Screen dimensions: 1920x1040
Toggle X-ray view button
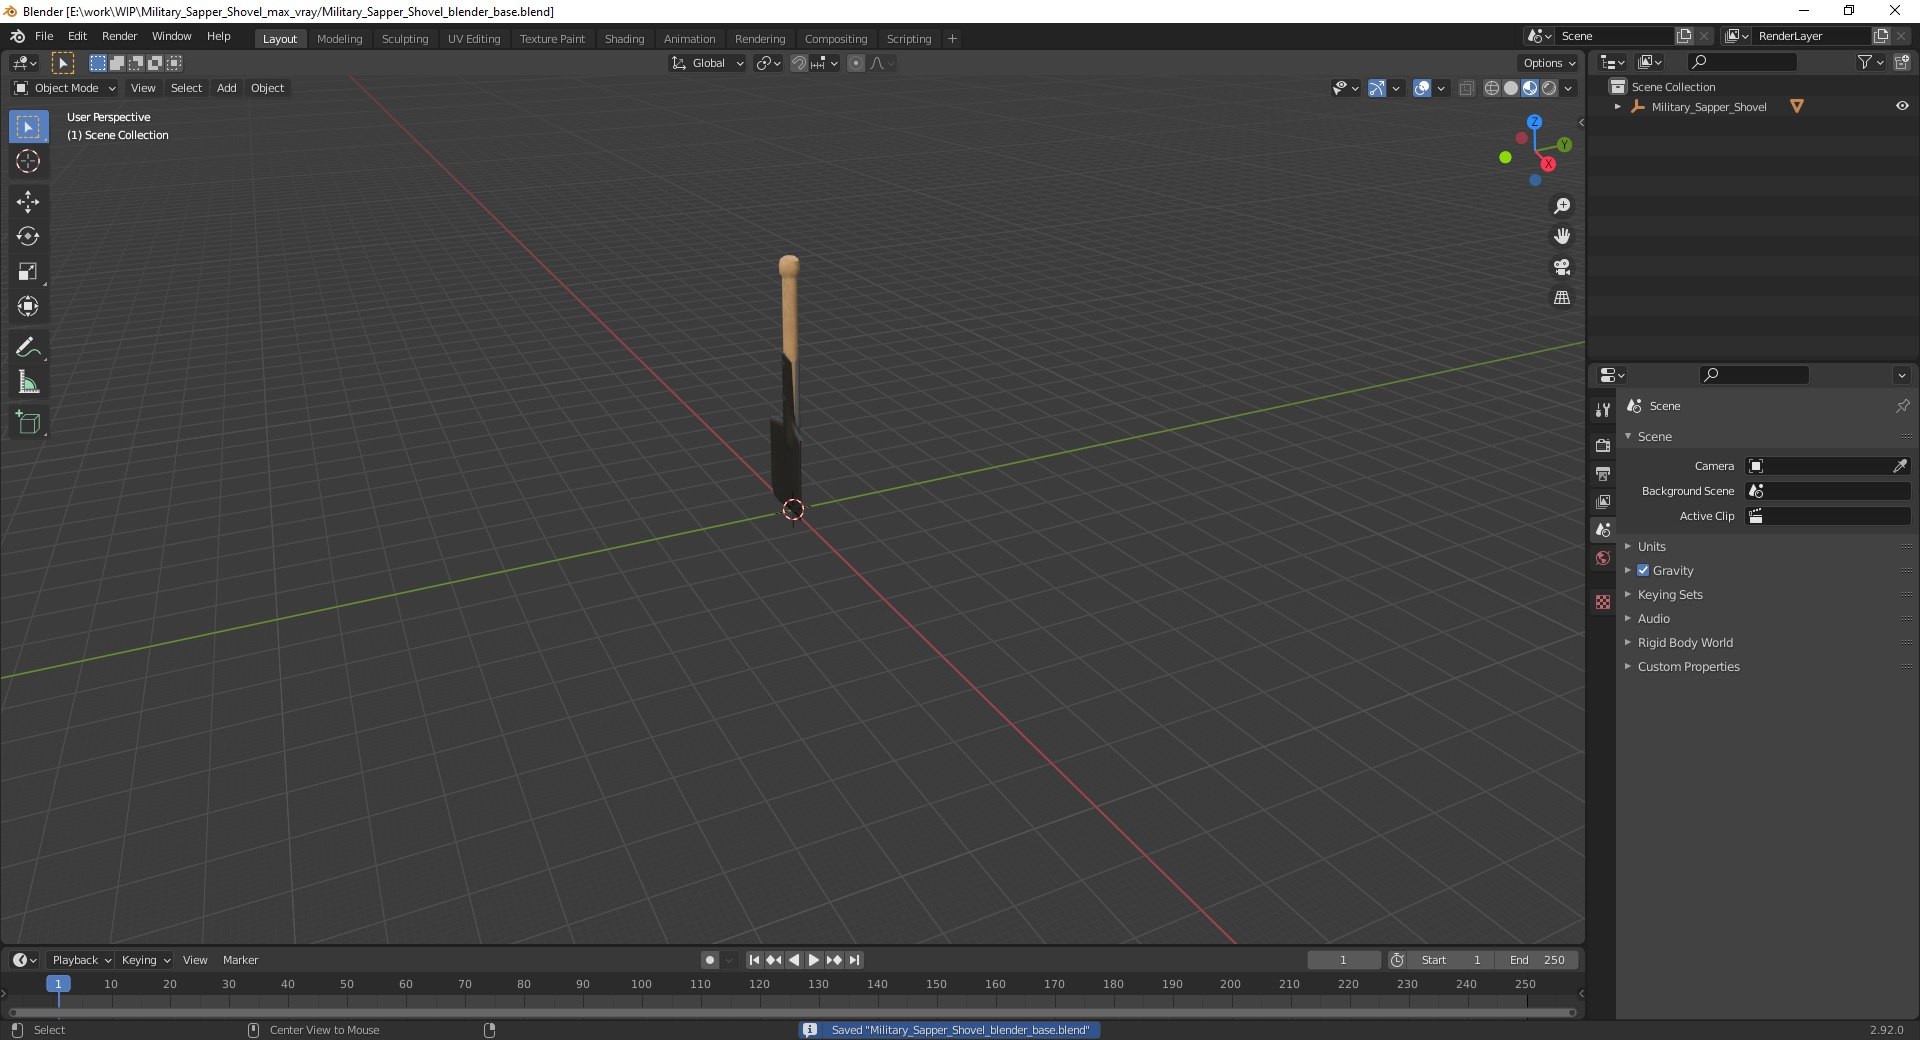click(x=1467, y=88)
